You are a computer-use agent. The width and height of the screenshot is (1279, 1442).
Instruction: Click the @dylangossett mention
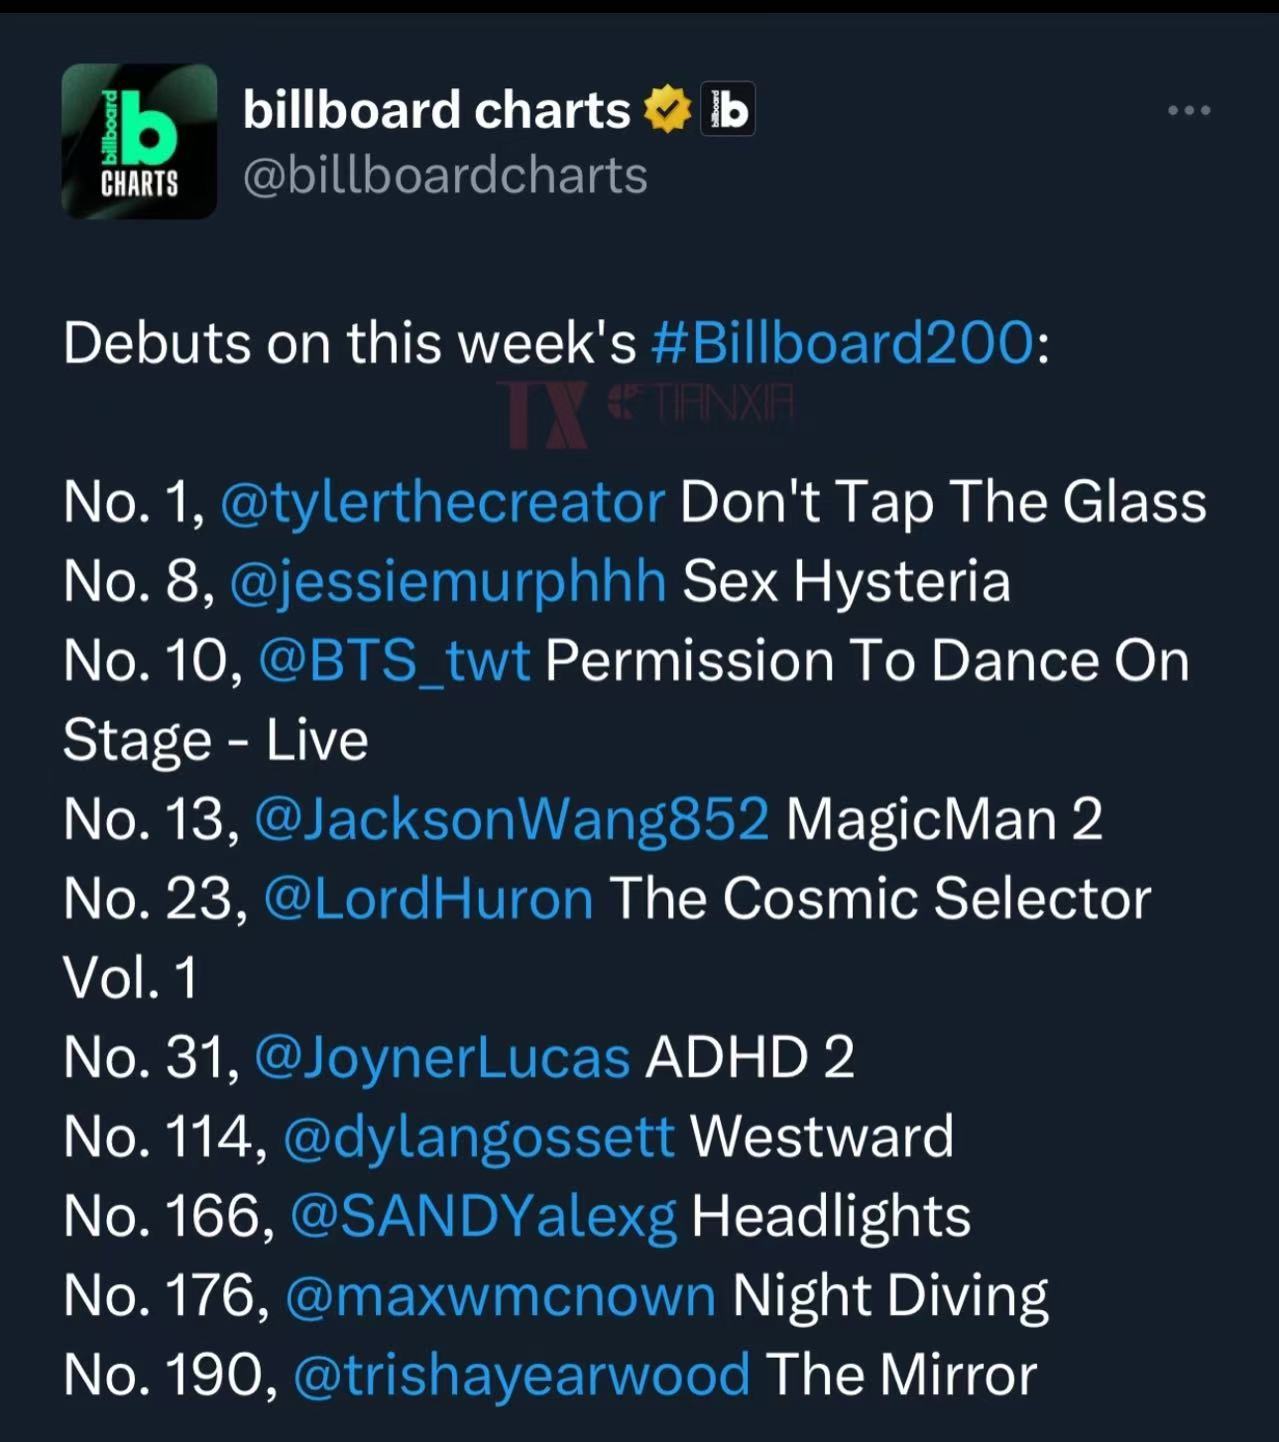pyautogui.click(x=479, y=1136)
